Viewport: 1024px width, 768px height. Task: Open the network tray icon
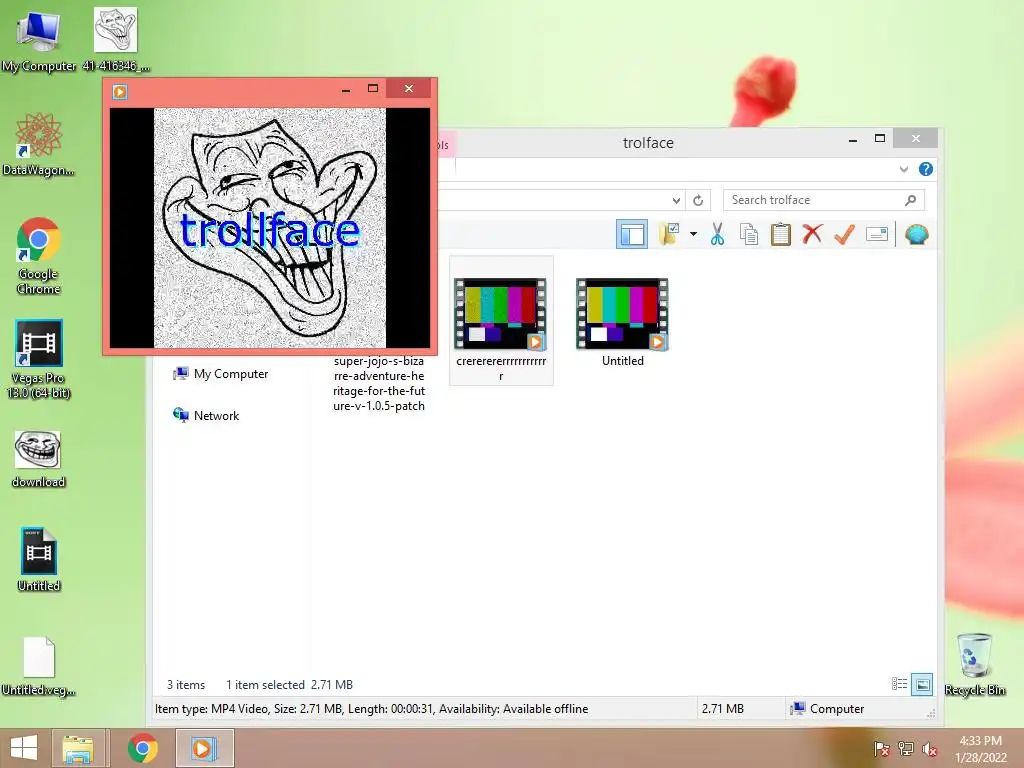tap(906, 749)
